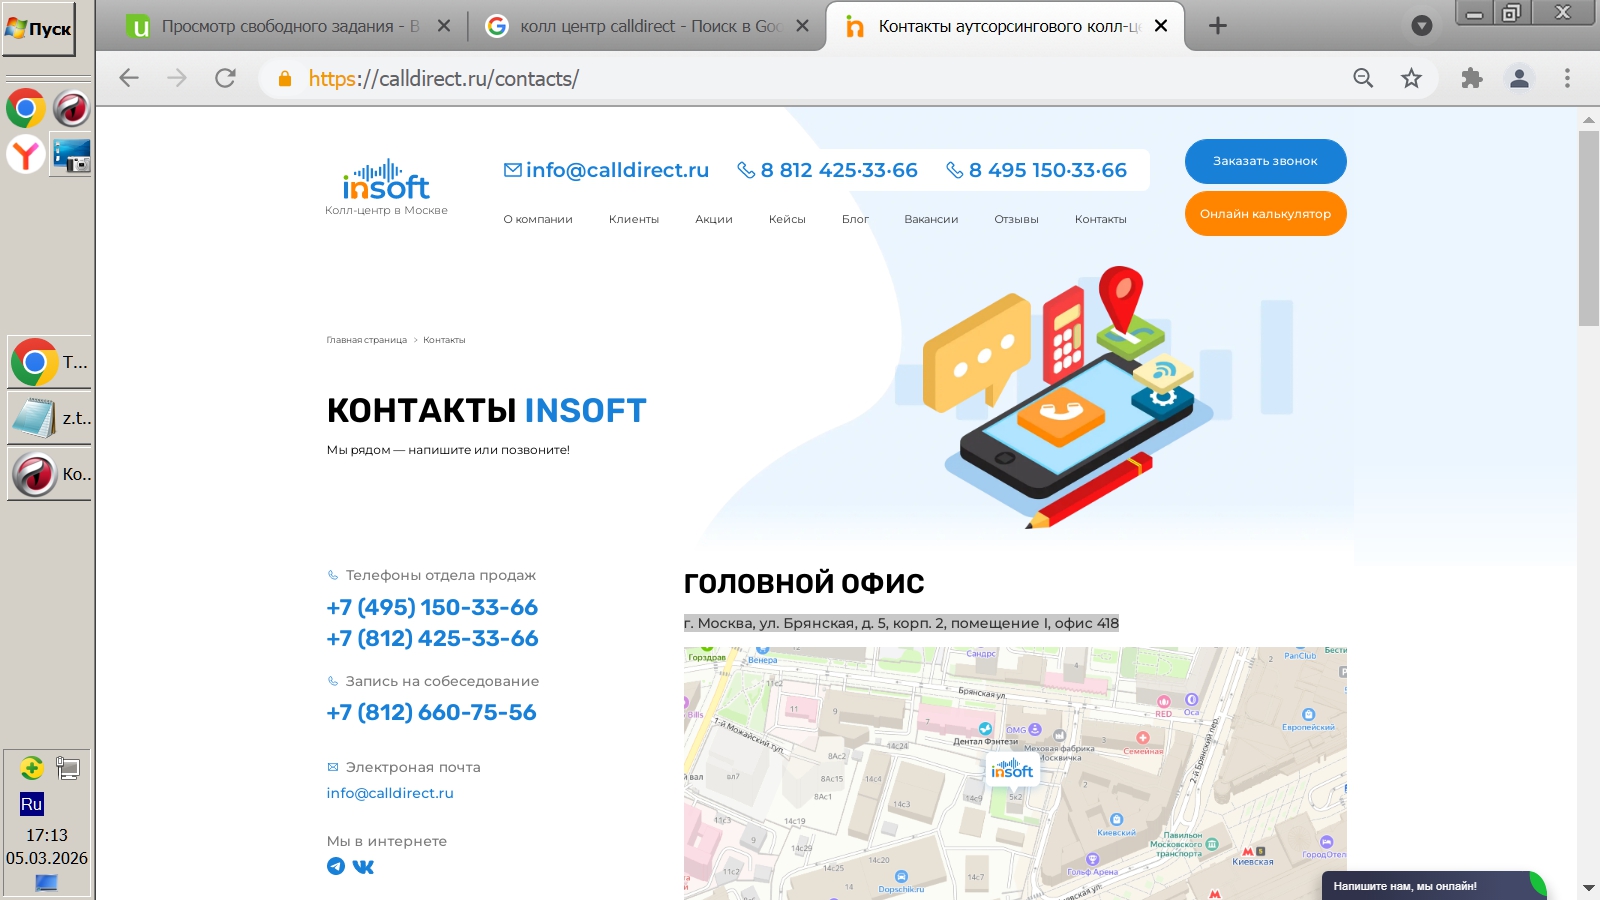Click the scrollbar down arrow

(1589, 888)
